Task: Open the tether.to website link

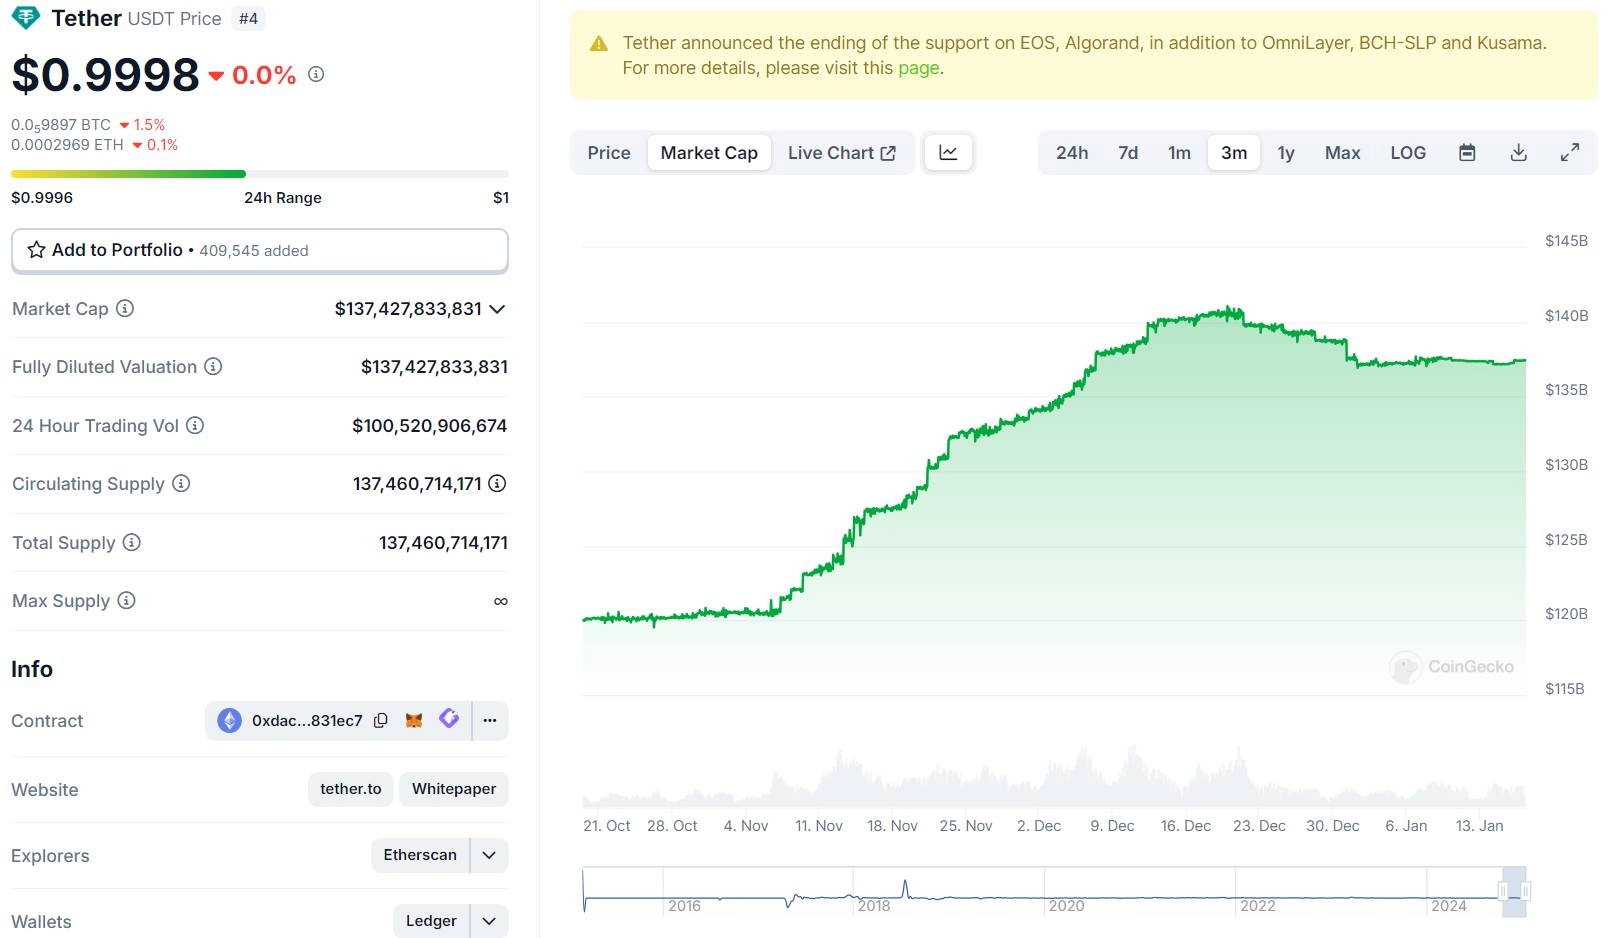Action: [350, 789]
